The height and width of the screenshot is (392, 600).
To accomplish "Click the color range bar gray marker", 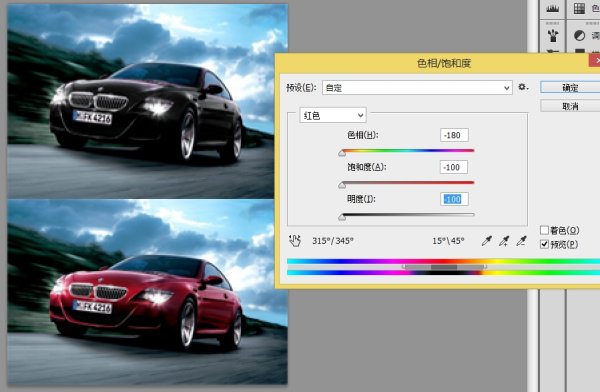I will pos(444,267).
